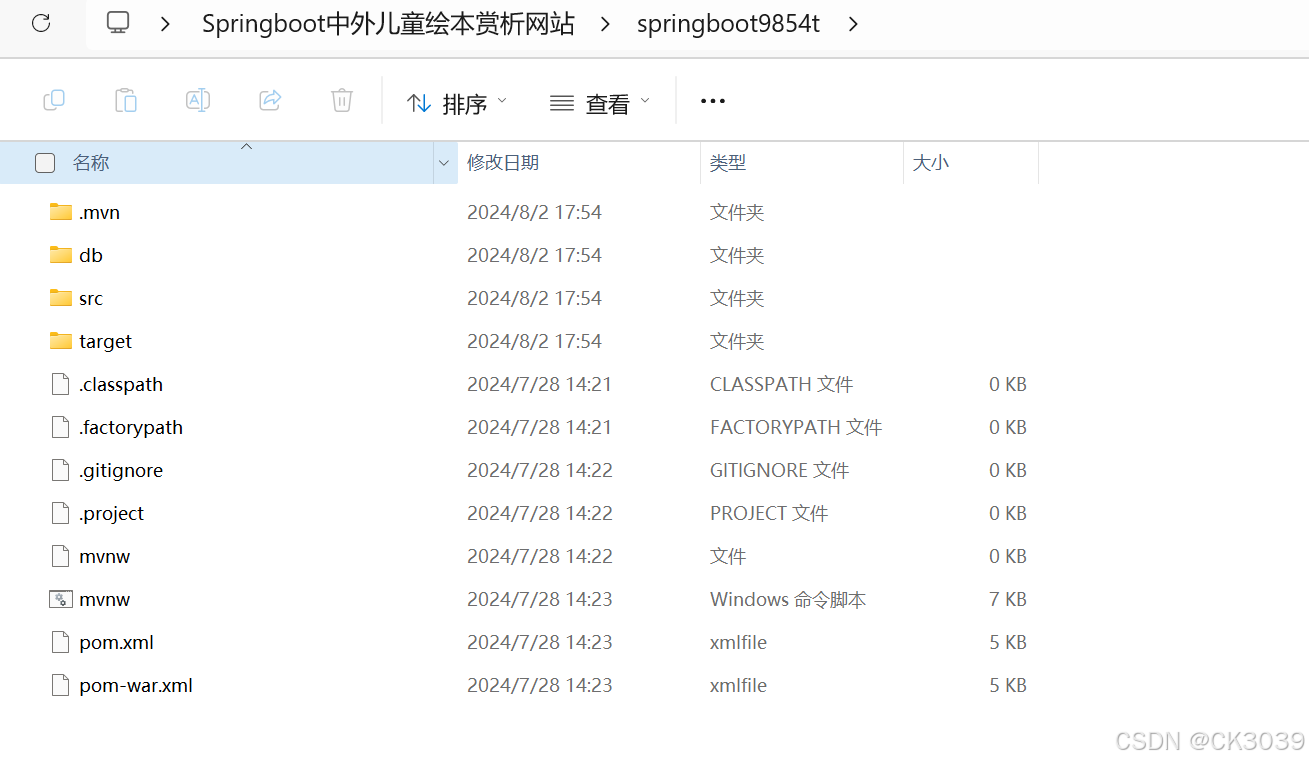Viewport: 1309px width, 763px height.
Task: Click the Refresh icon beside the address bar
Action: [40, 23]
